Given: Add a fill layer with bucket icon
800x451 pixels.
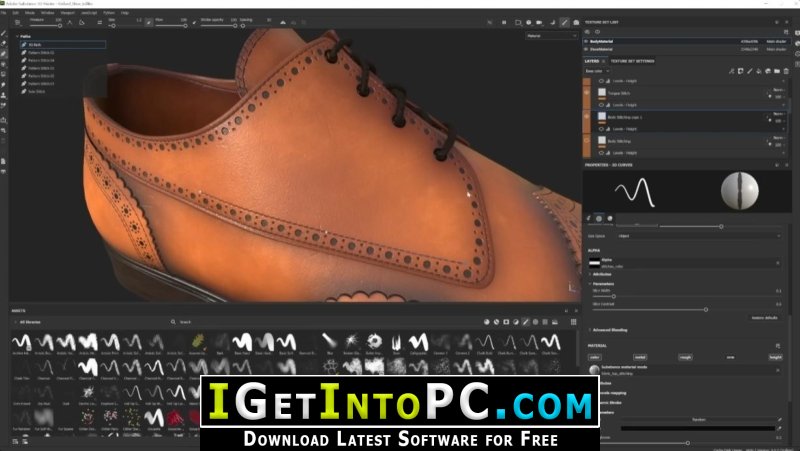Looking at the screenshot, I should [759, 71].
